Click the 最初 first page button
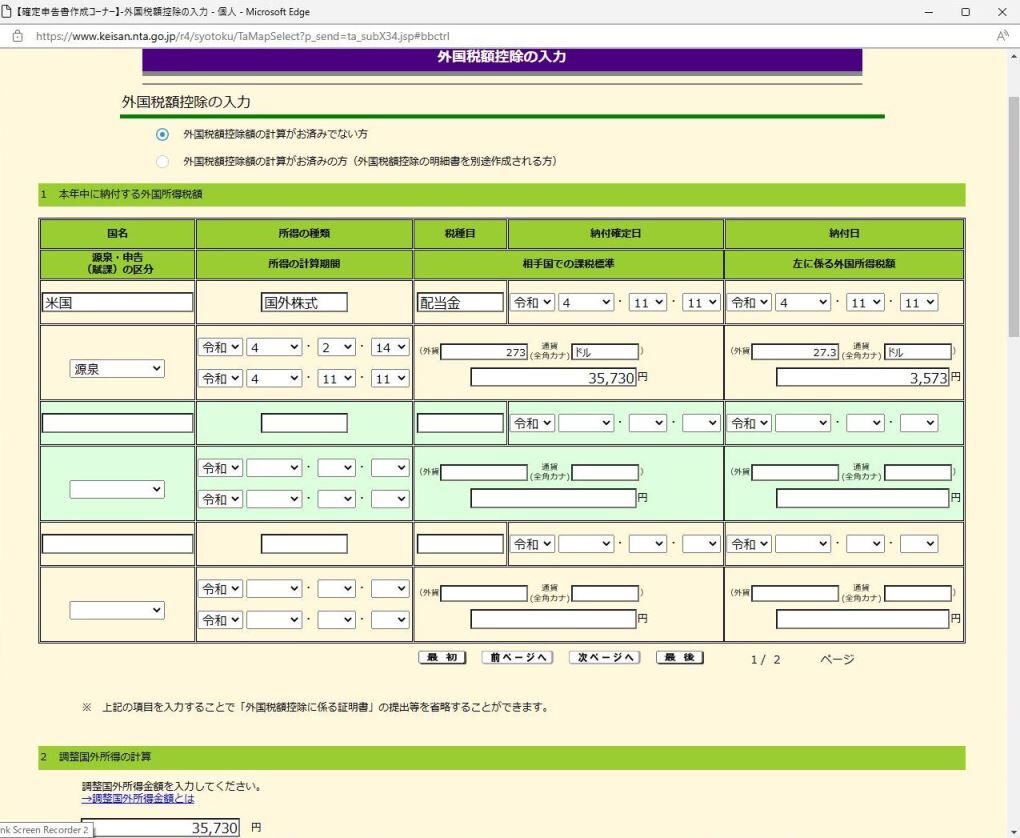The height and width of the screenshot is (838, 1020). pyautogui.click(x=442, y=658)
